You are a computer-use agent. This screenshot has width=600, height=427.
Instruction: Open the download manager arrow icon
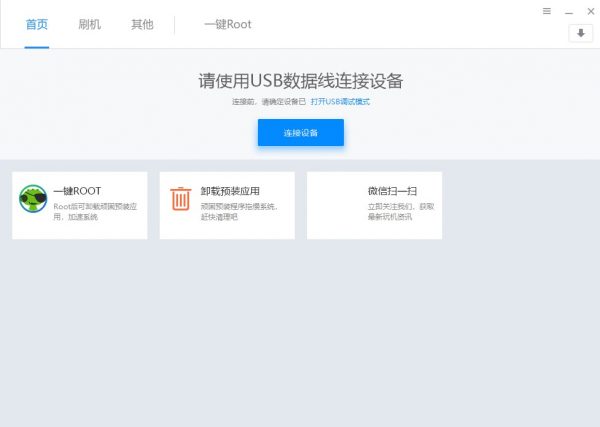581,33
